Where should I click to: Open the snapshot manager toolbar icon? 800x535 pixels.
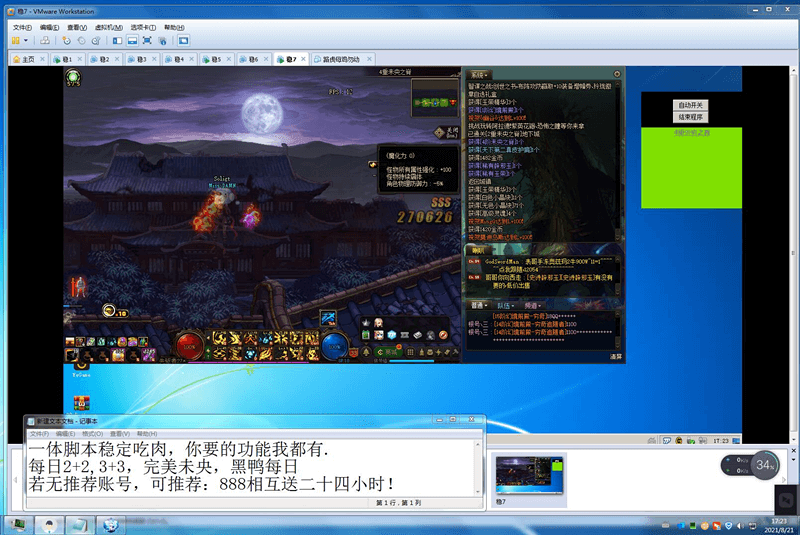click(x=95, y=40)
